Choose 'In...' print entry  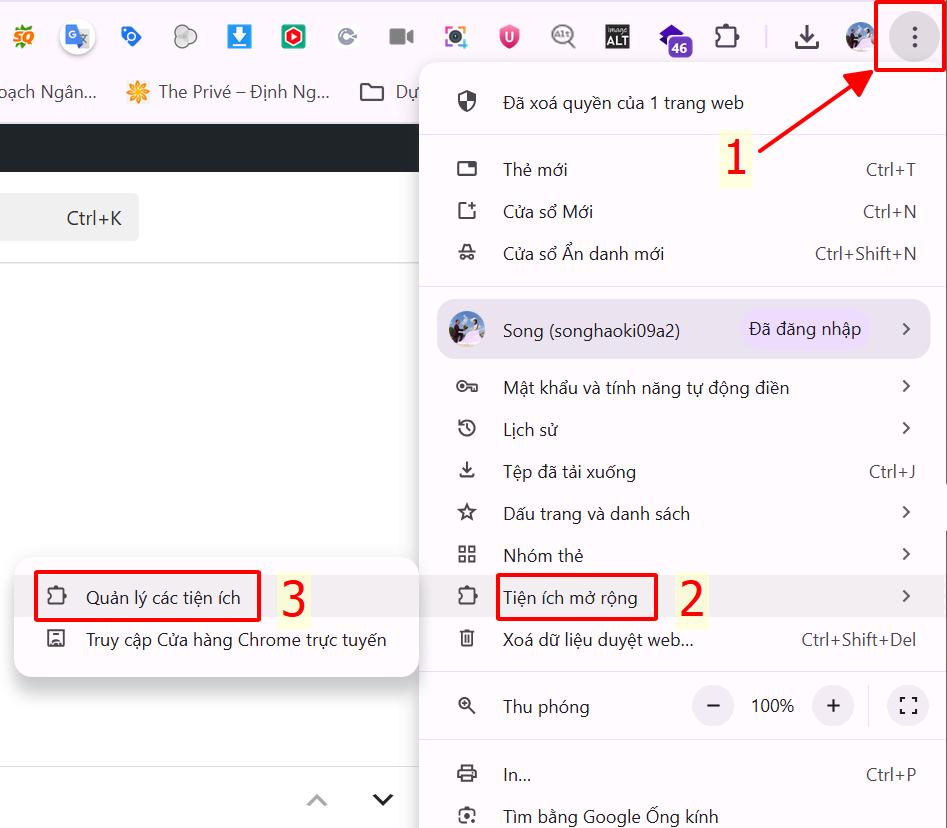pyautogui.click(x=682, y=774)
